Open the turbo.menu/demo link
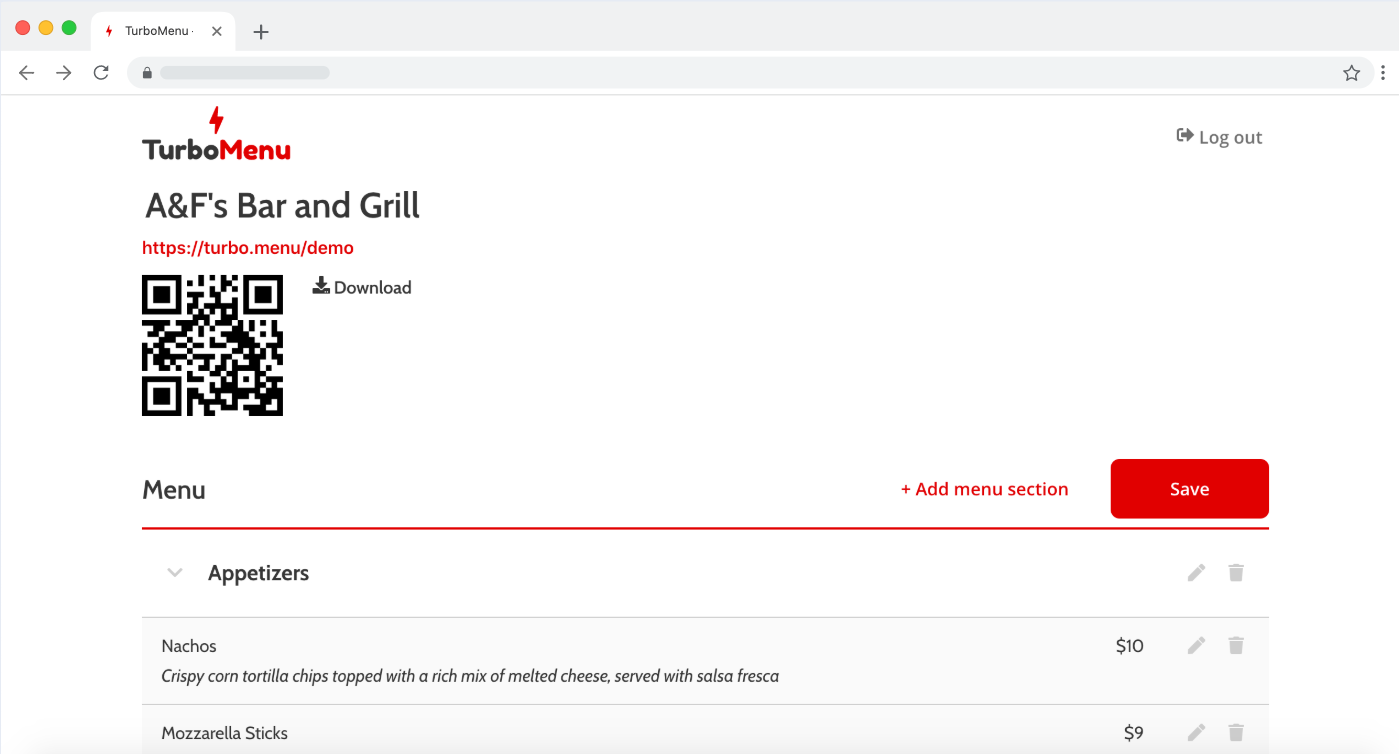This screenshot has height=754, width=1399. tap(248, 248)
